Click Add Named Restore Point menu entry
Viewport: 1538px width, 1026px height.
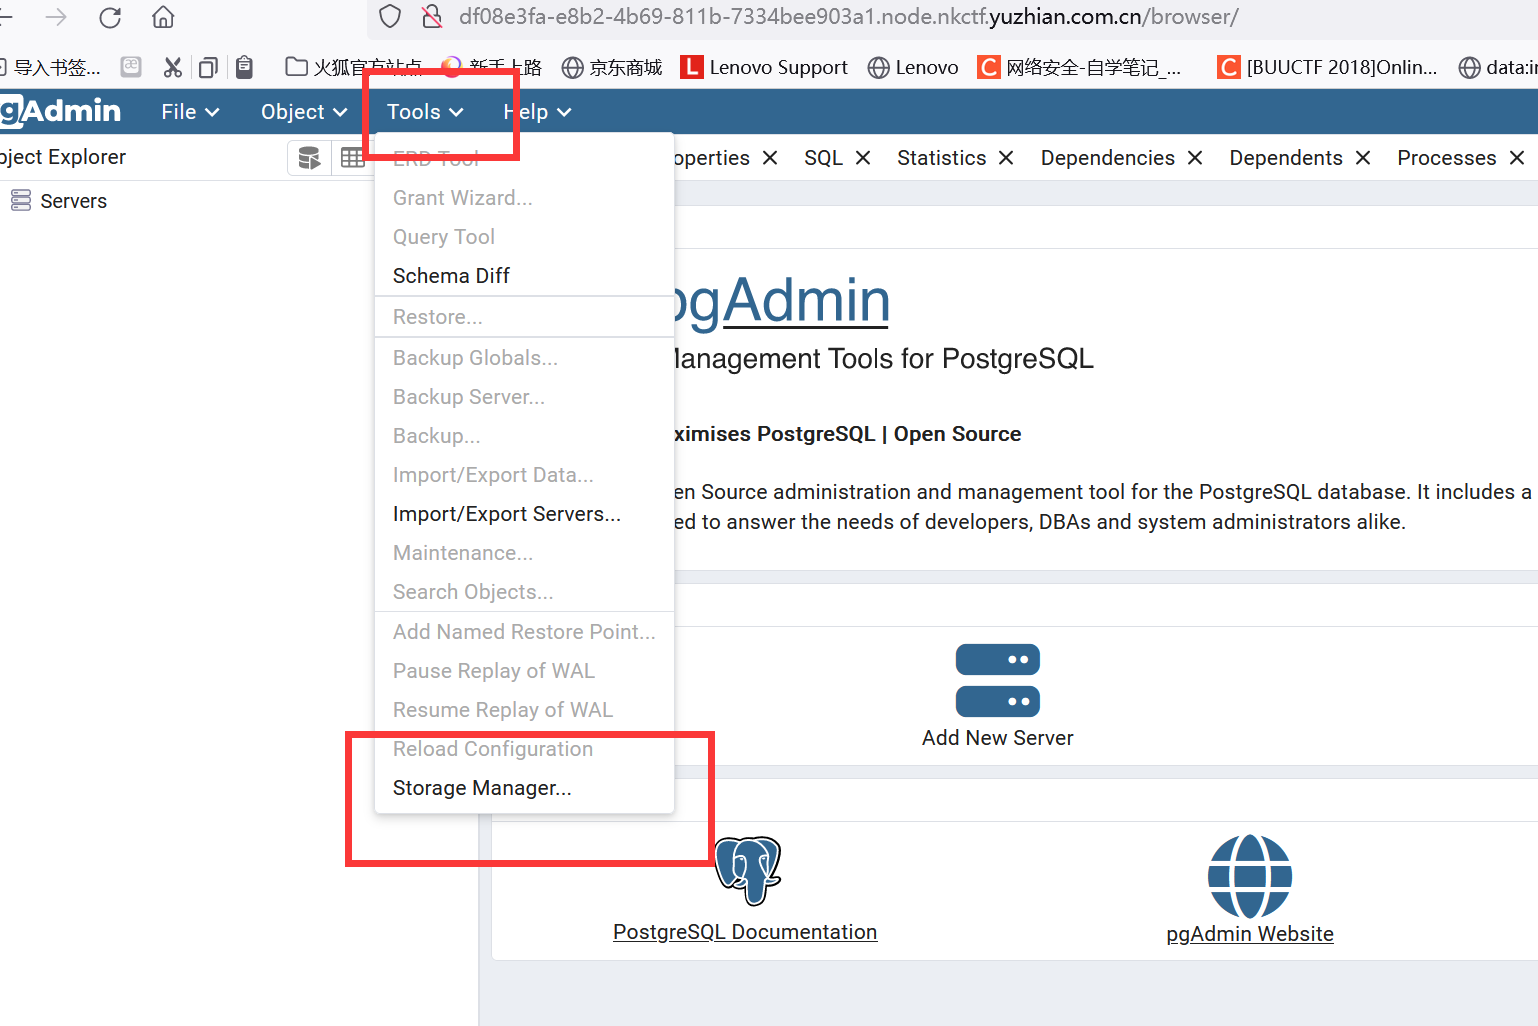coord(524,632)
